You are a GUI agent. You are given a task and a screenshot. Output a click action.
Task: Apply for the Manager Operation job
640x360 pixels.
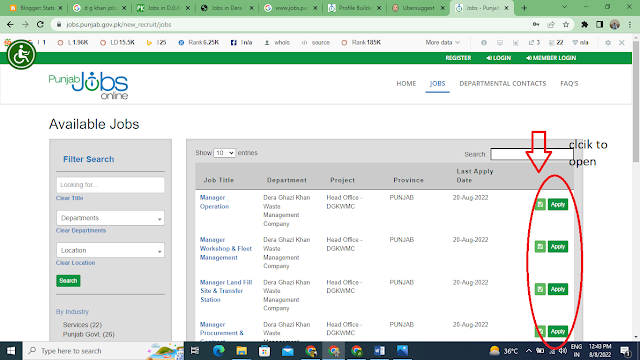point(558,204)
